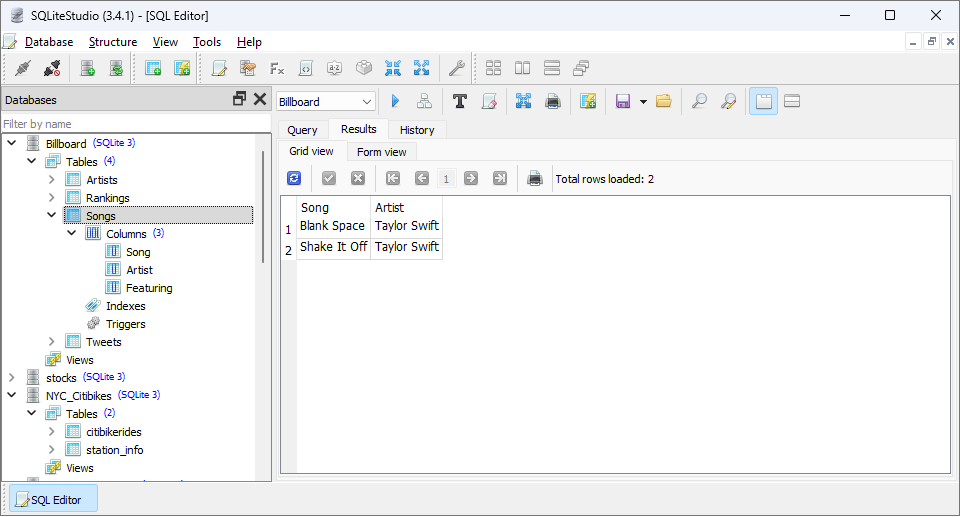Clear execution history eraser icon
This screenshot has width=960, height=517.
[x=489, y=101]
